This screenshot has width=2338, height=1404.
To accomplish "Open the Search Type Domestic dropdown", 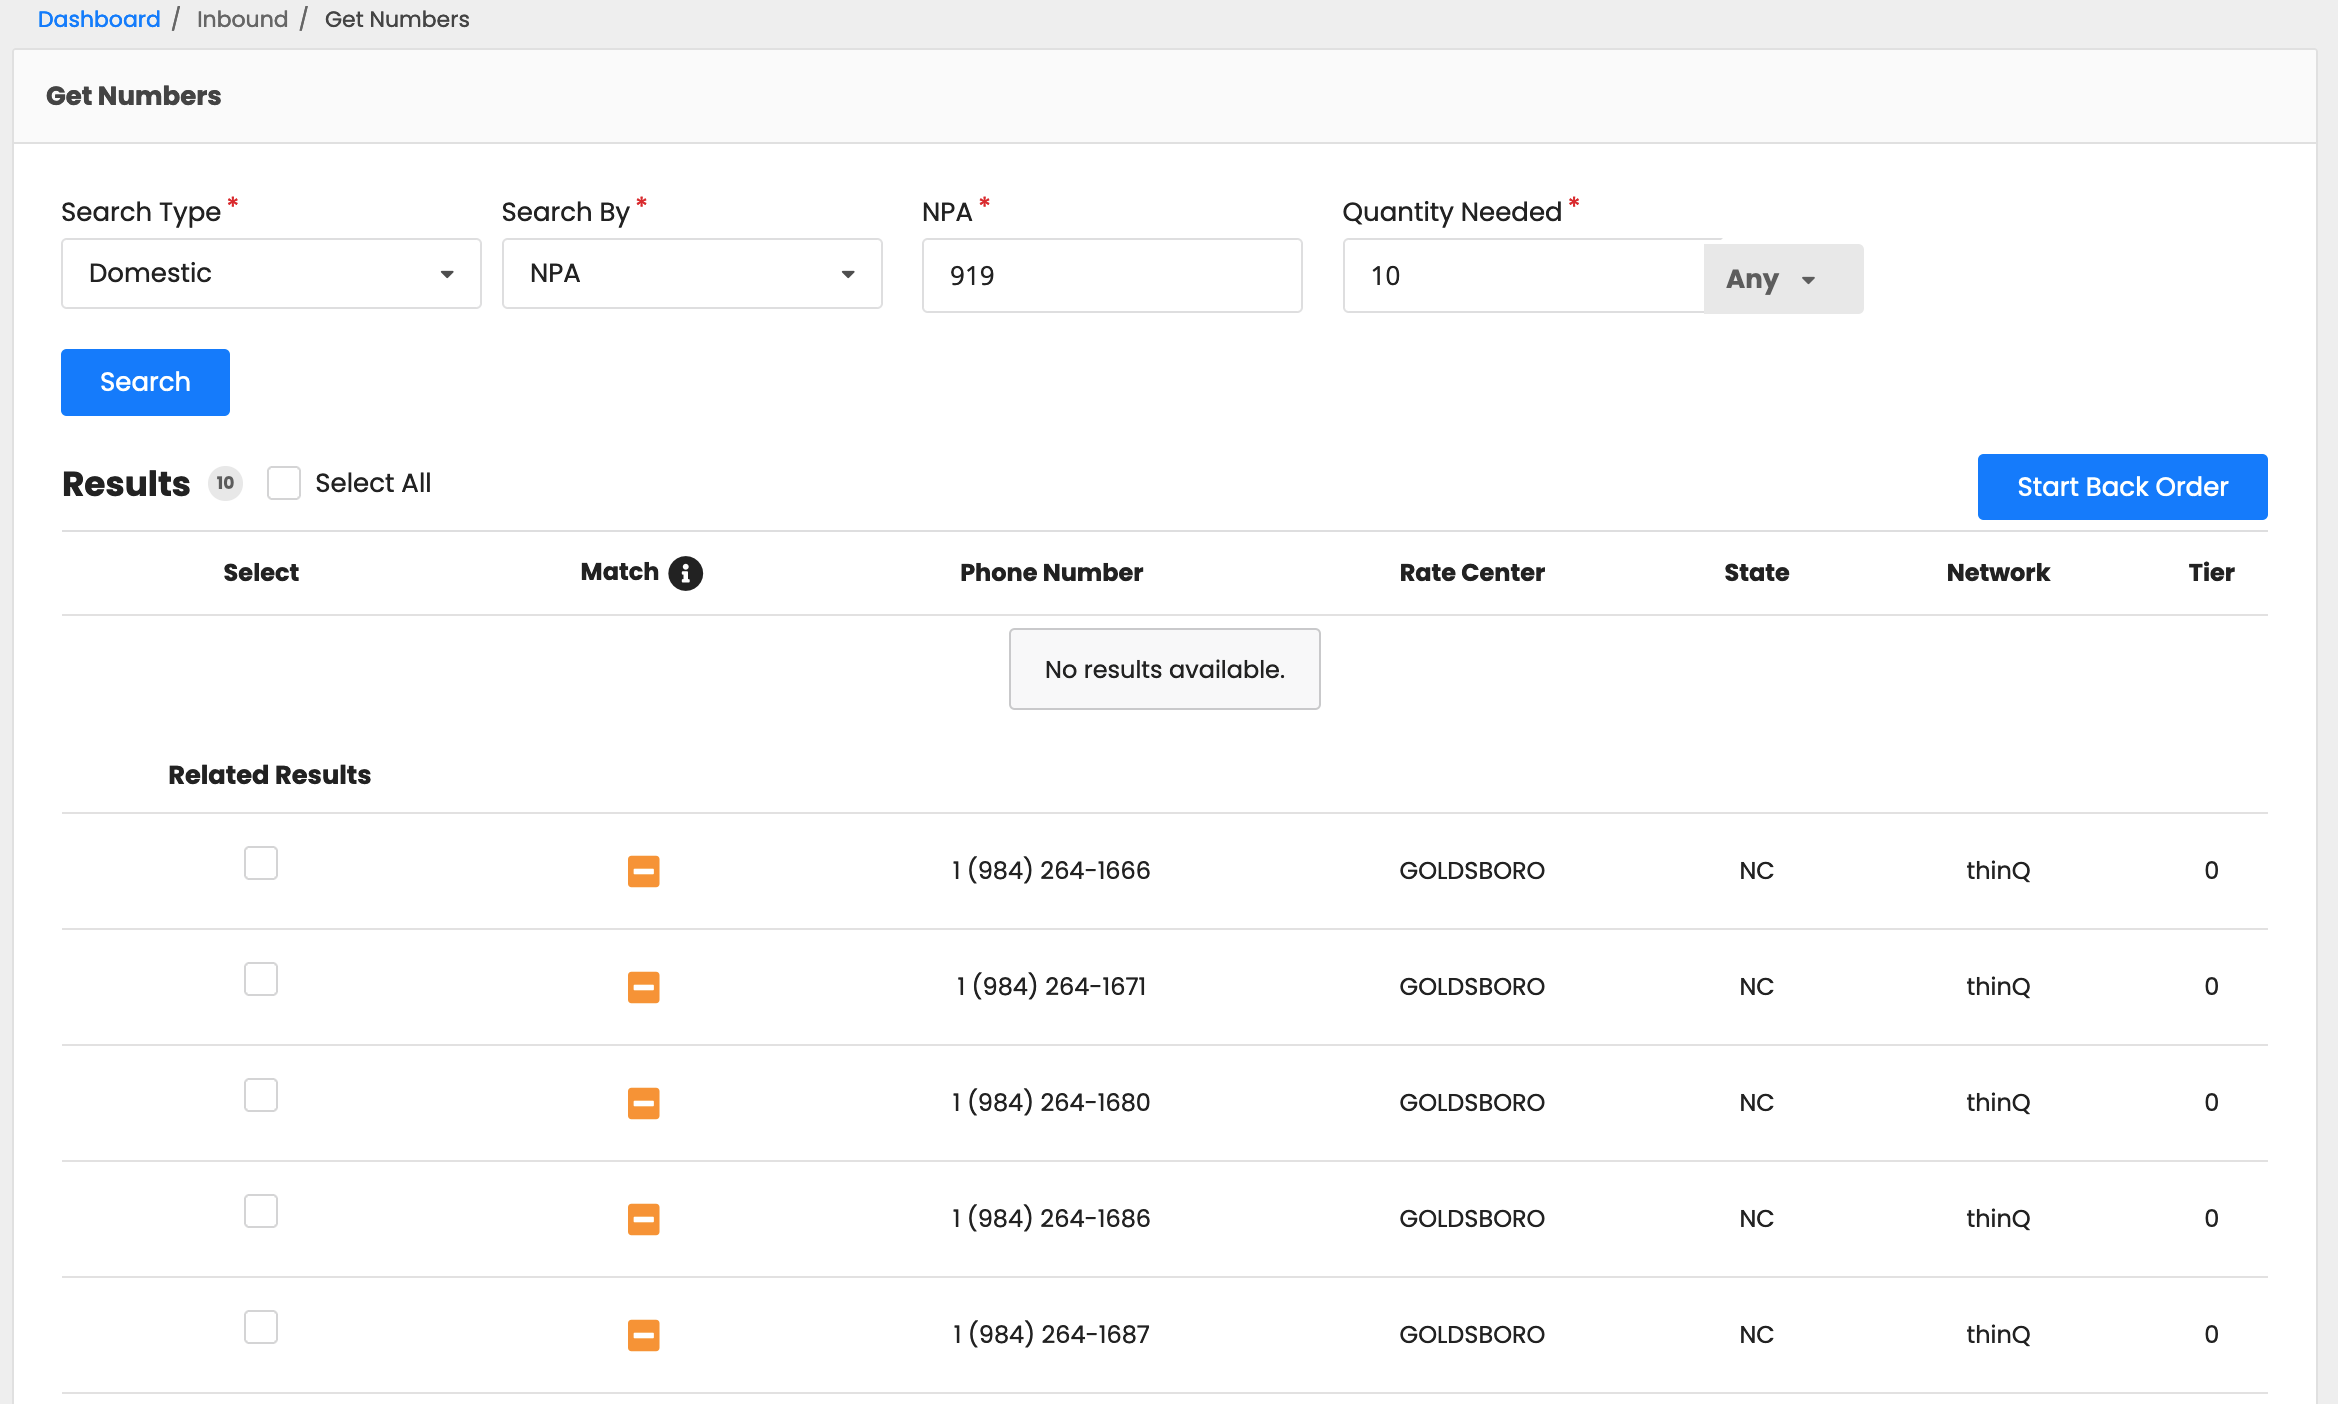I will pyautogui.click(x=271, y=273).
